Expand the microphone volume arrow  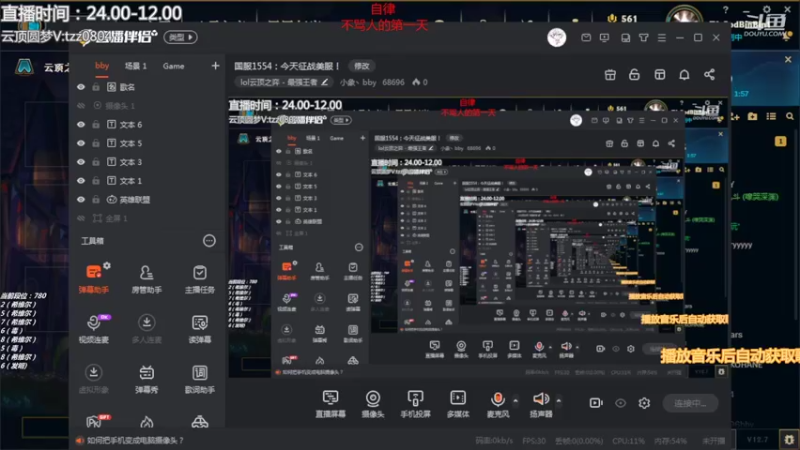click(515, 401)
